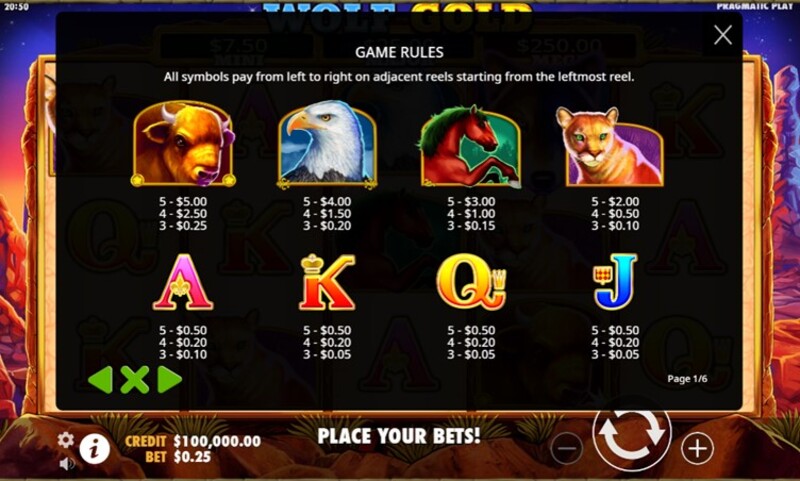Go to next game rules page
800x481 pixels.
tap(170, 379)
